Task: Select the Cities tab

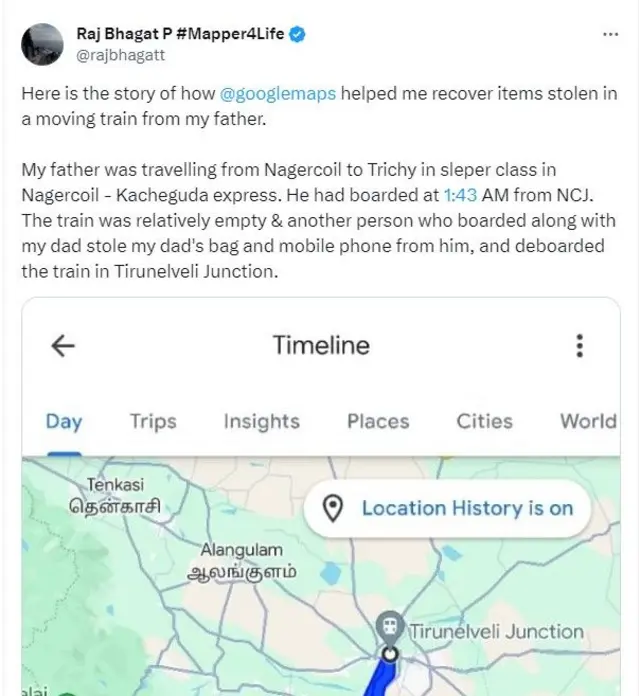Action: [485, 421]
